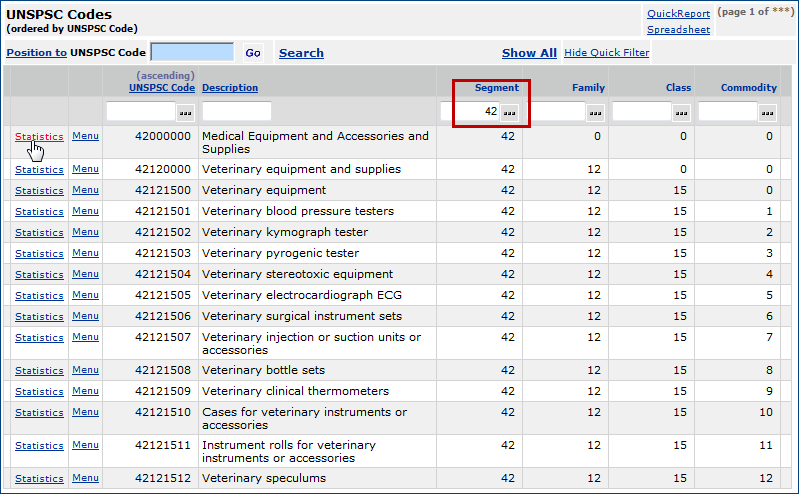Open the Search link

tap(301, 53)
